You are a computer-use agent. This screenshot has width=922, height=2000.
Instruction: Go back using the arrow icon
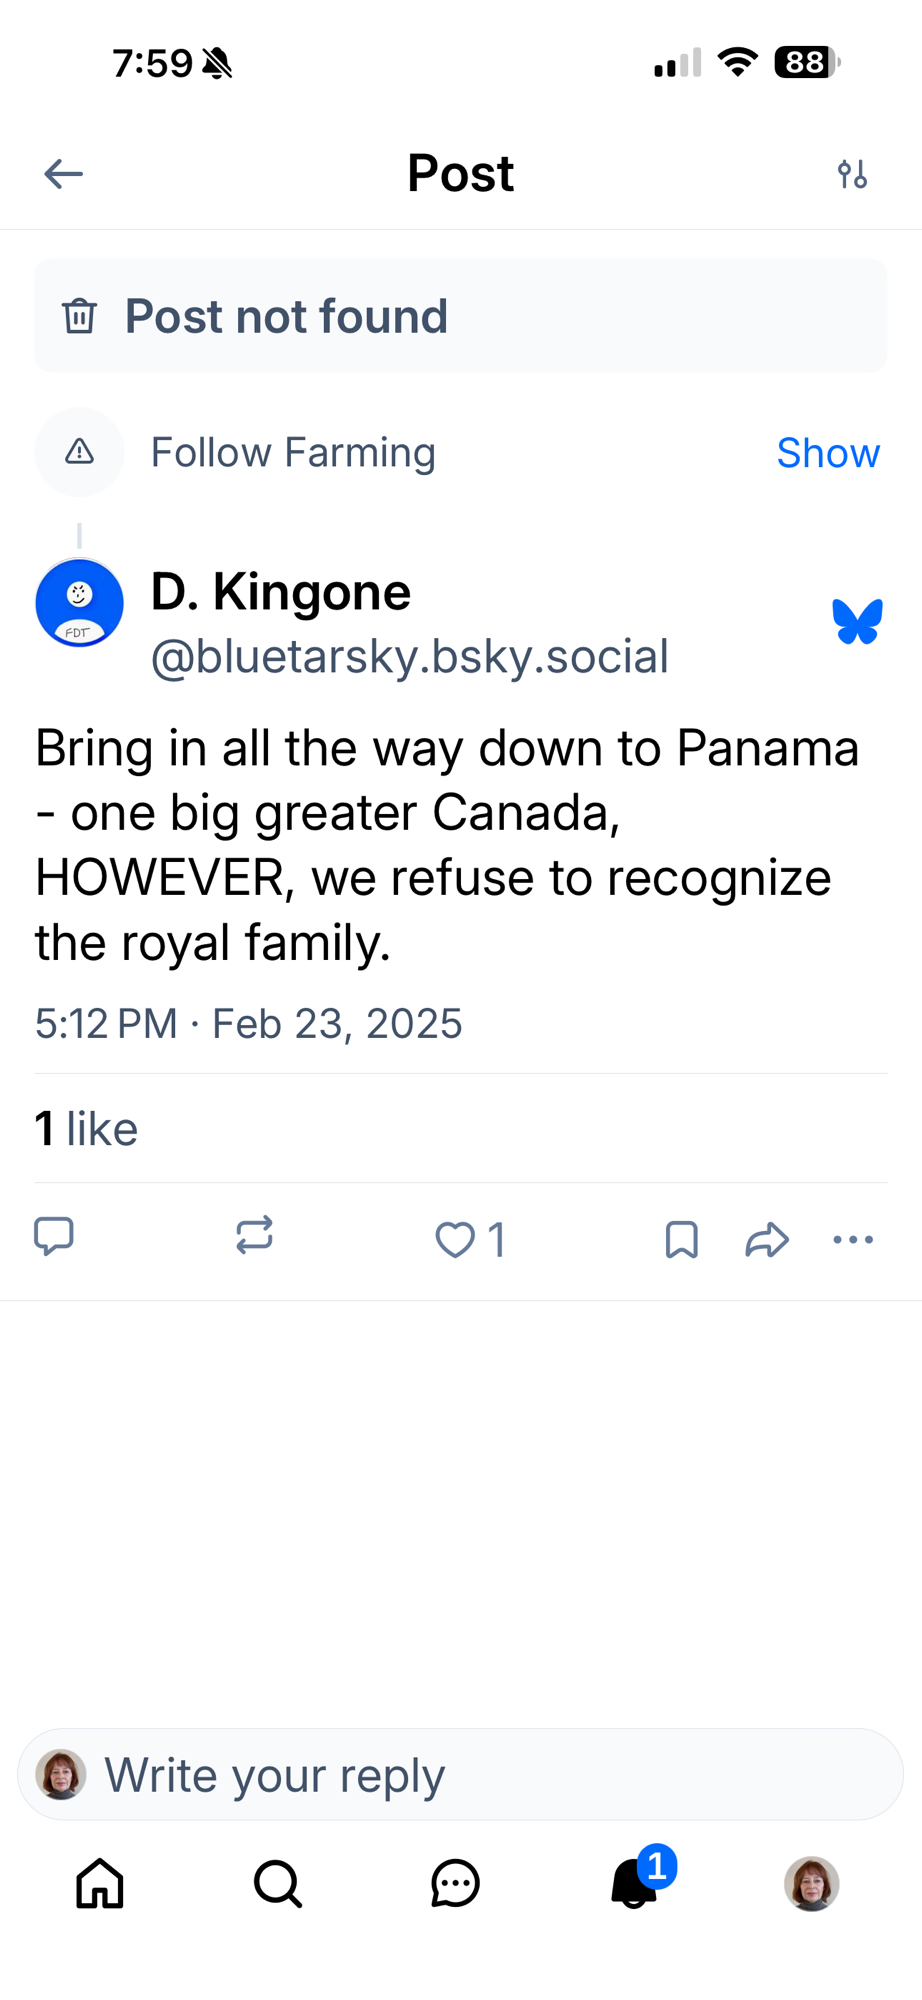coord(63,174)
